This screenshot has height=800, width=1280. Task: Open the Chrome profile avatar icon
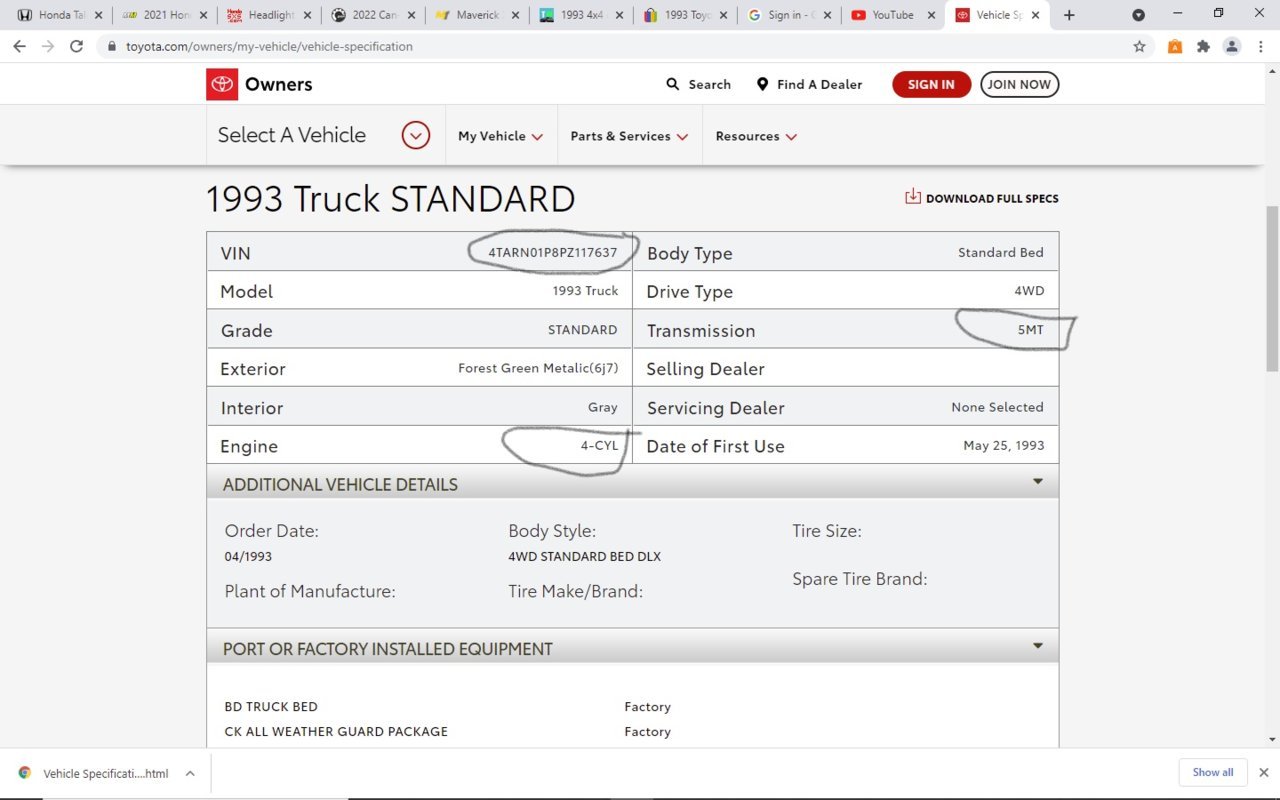[1232, 46]
